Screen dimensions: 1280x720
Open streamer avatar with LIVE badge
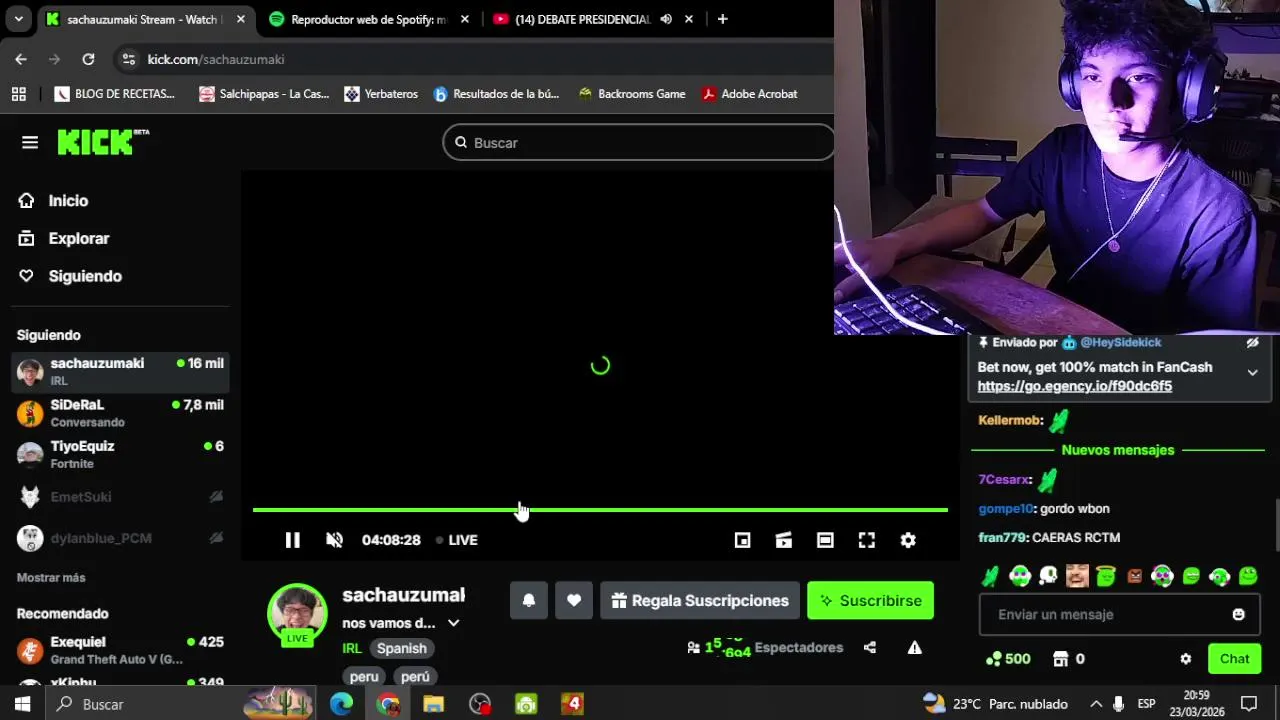pyautogui.click(x=297, y=613)
